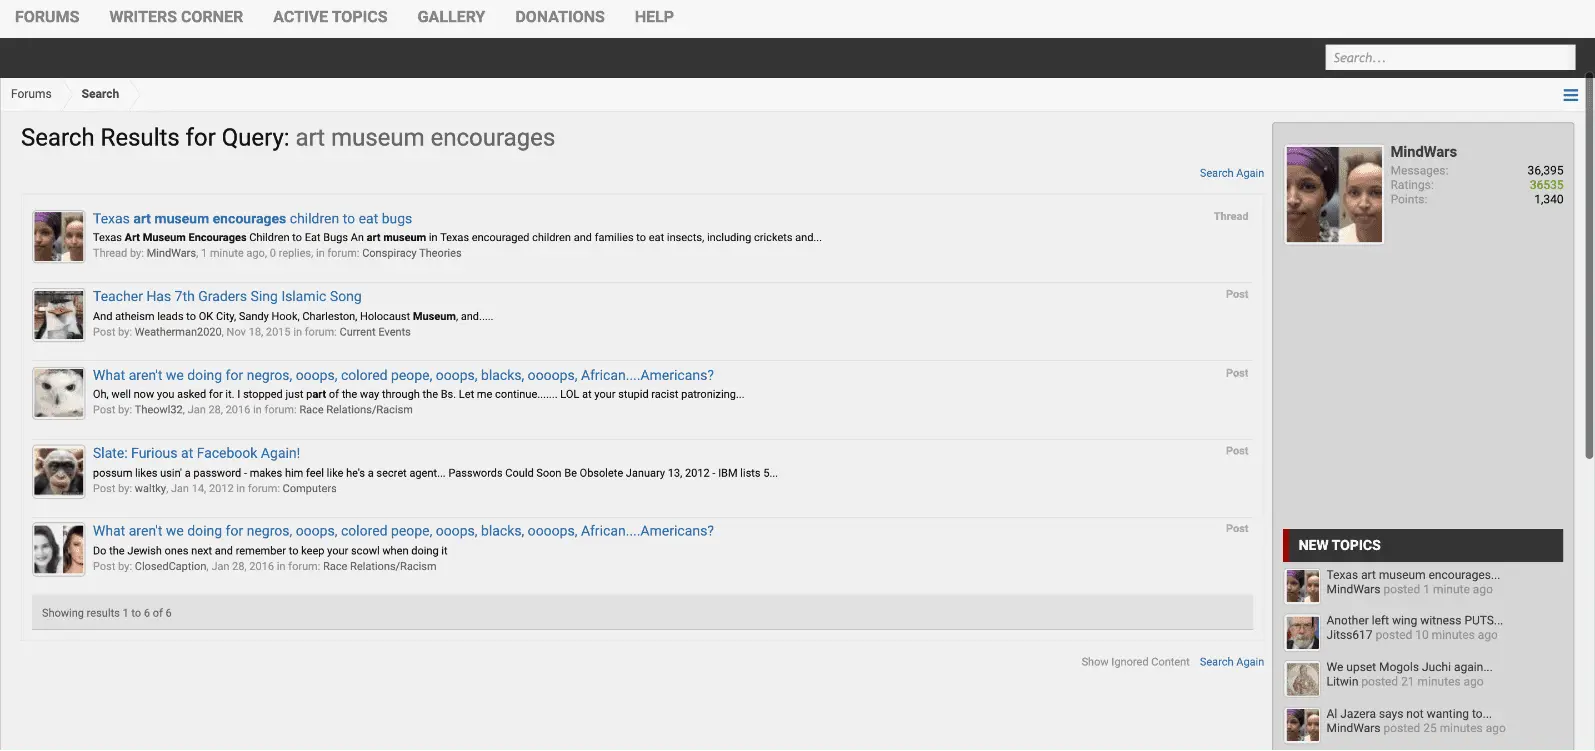Open Writers Corner from the top navigation

pos(176,17)
